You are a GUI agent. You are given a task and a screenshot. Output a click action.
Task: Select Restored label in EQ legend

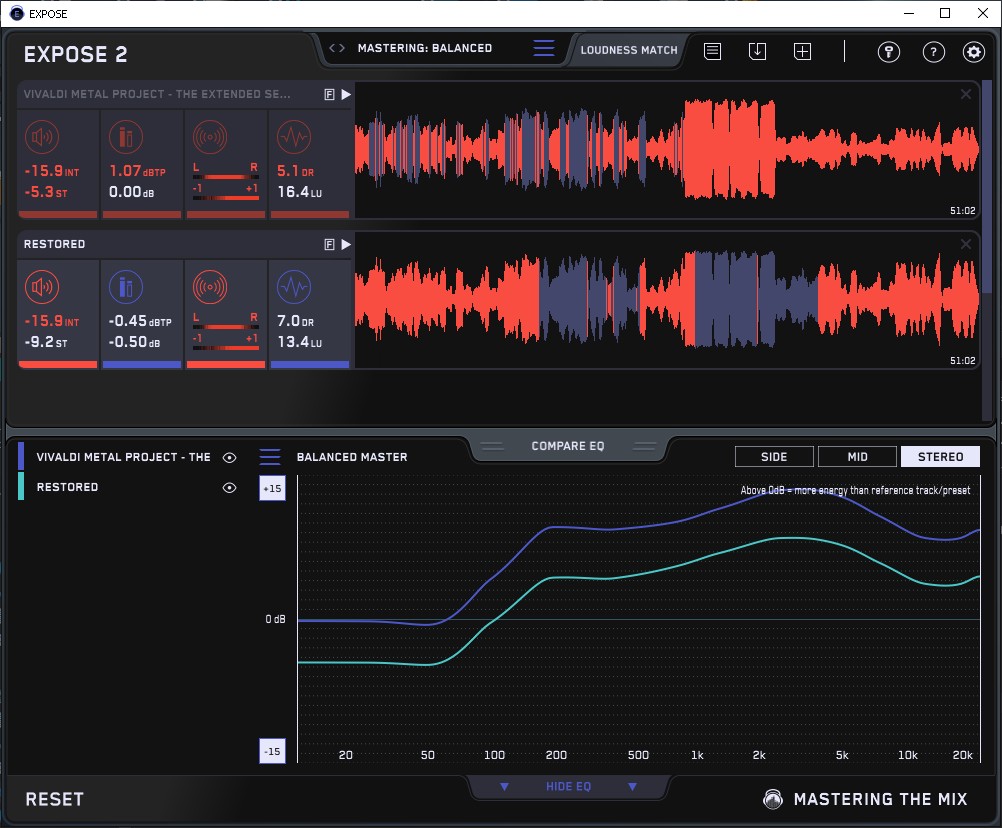[67, 487]
